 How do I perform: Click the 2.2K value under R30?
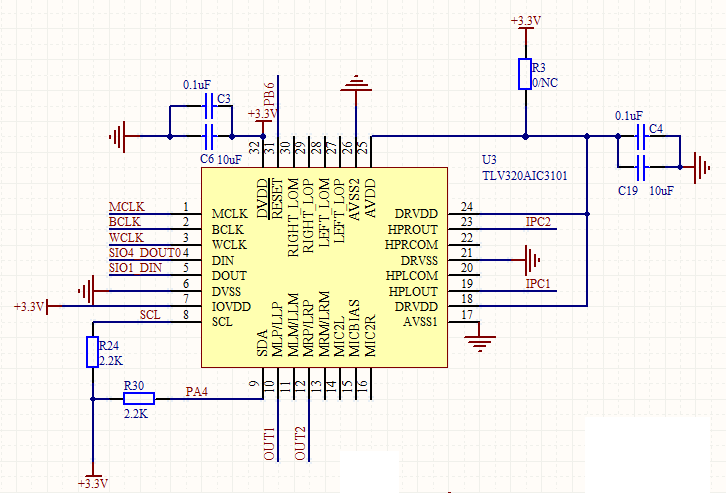[136, 414]
